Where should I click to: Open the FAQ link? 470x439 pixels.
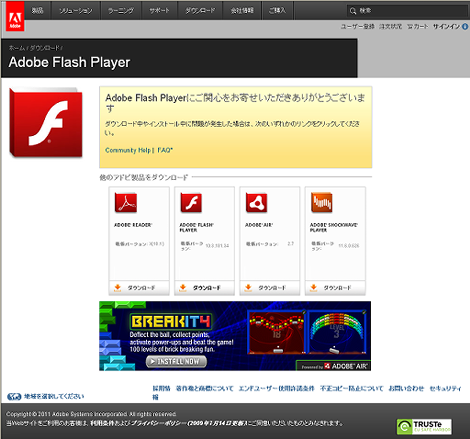point(165,150)
